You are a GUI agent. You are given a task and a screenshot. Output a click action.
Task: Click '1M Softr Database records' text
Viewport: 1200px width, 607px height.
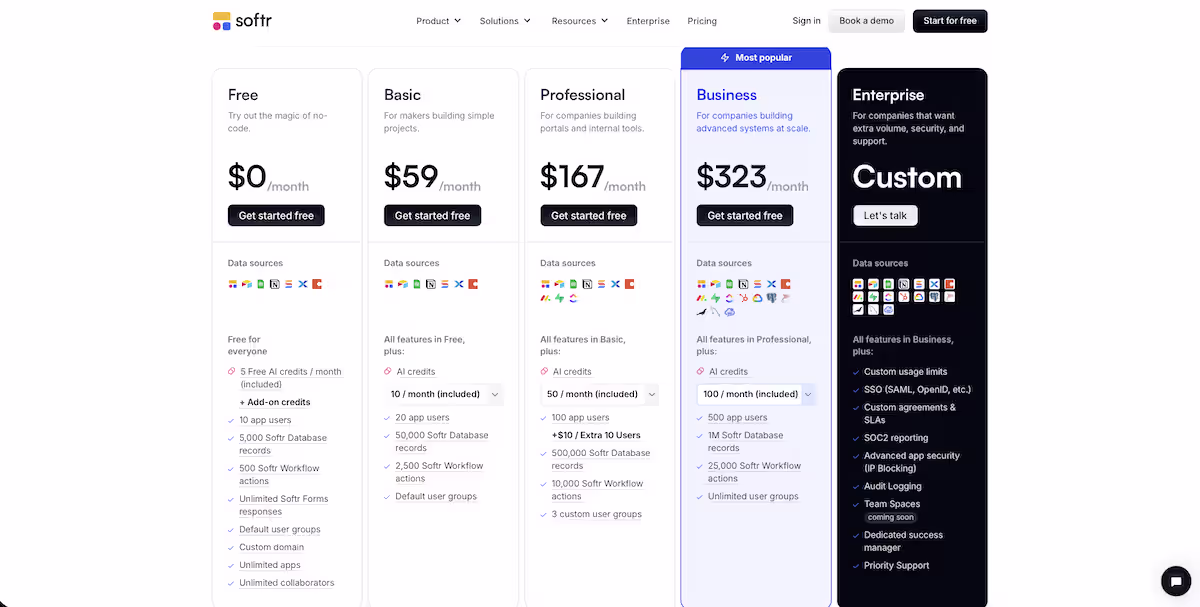click(746, 441)
